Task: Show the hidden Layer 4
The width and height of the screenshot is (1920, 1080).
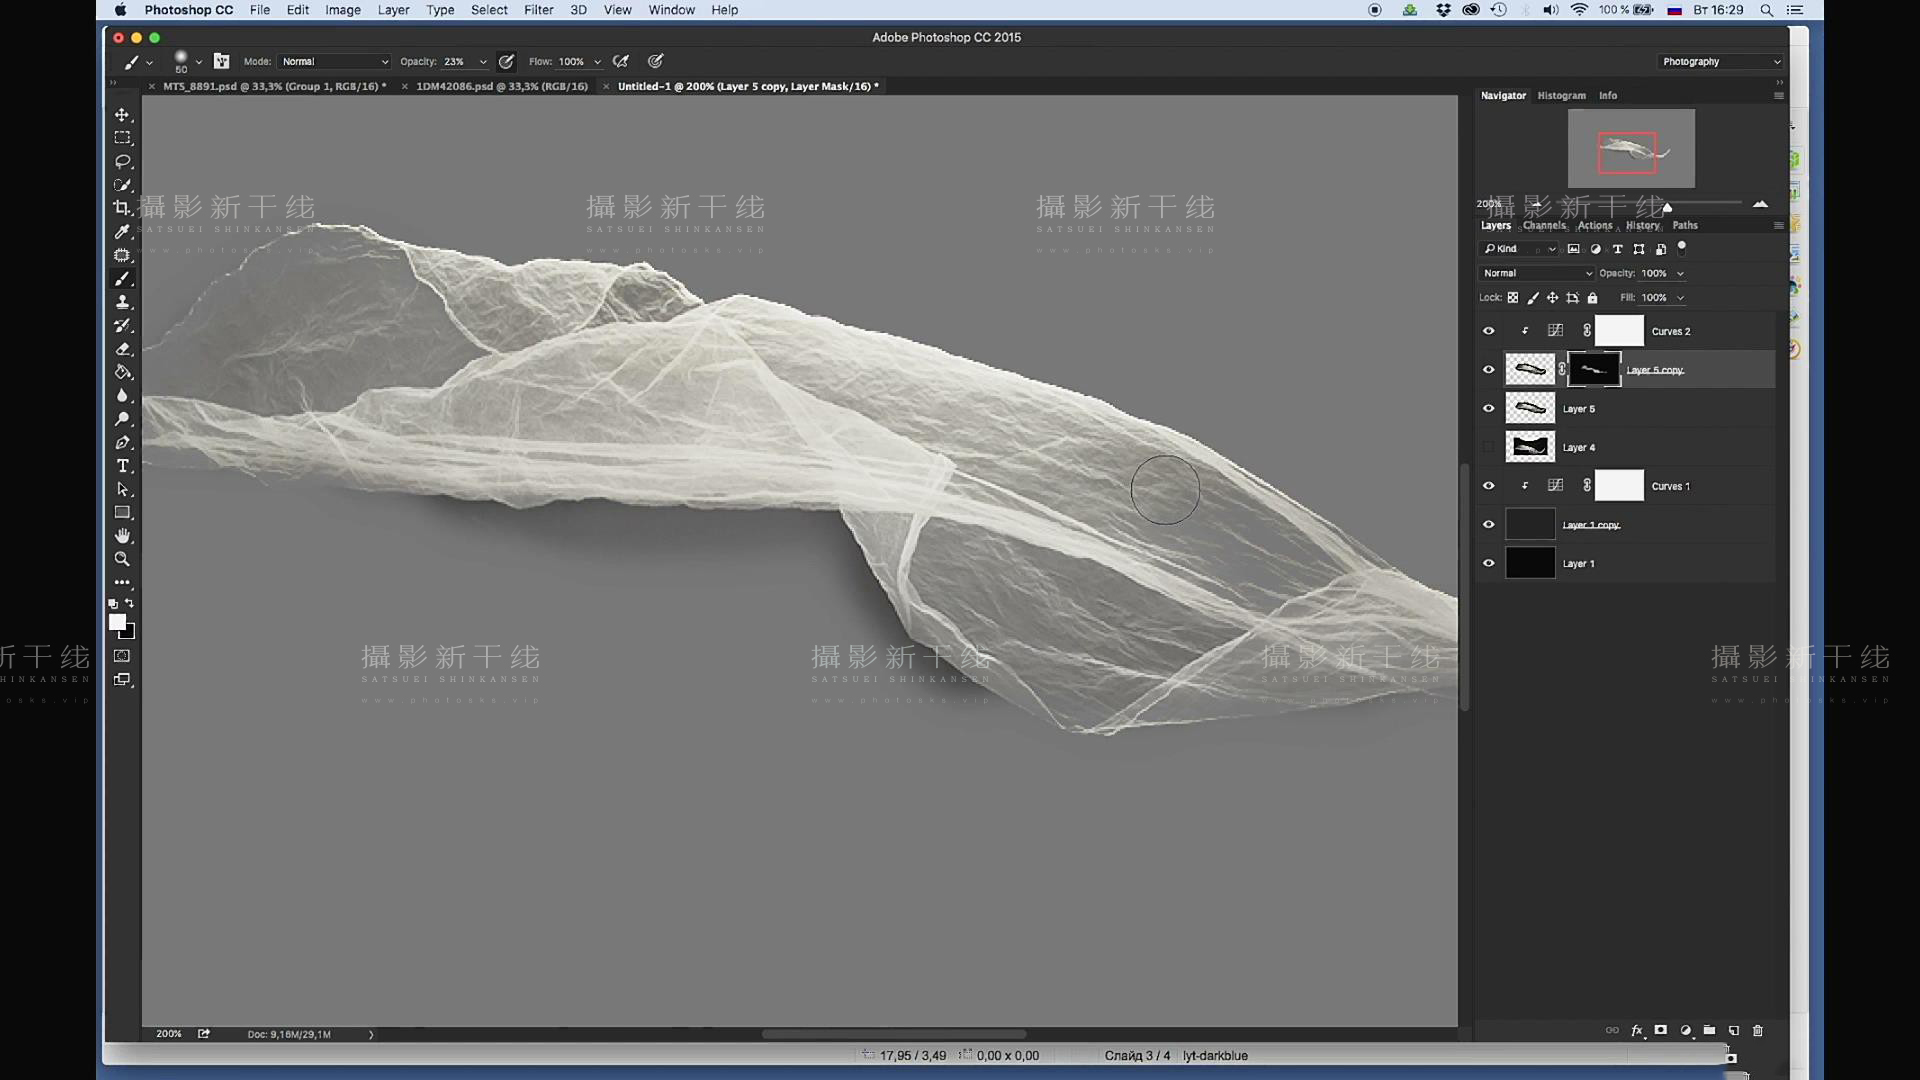Action: (1488, 447)
